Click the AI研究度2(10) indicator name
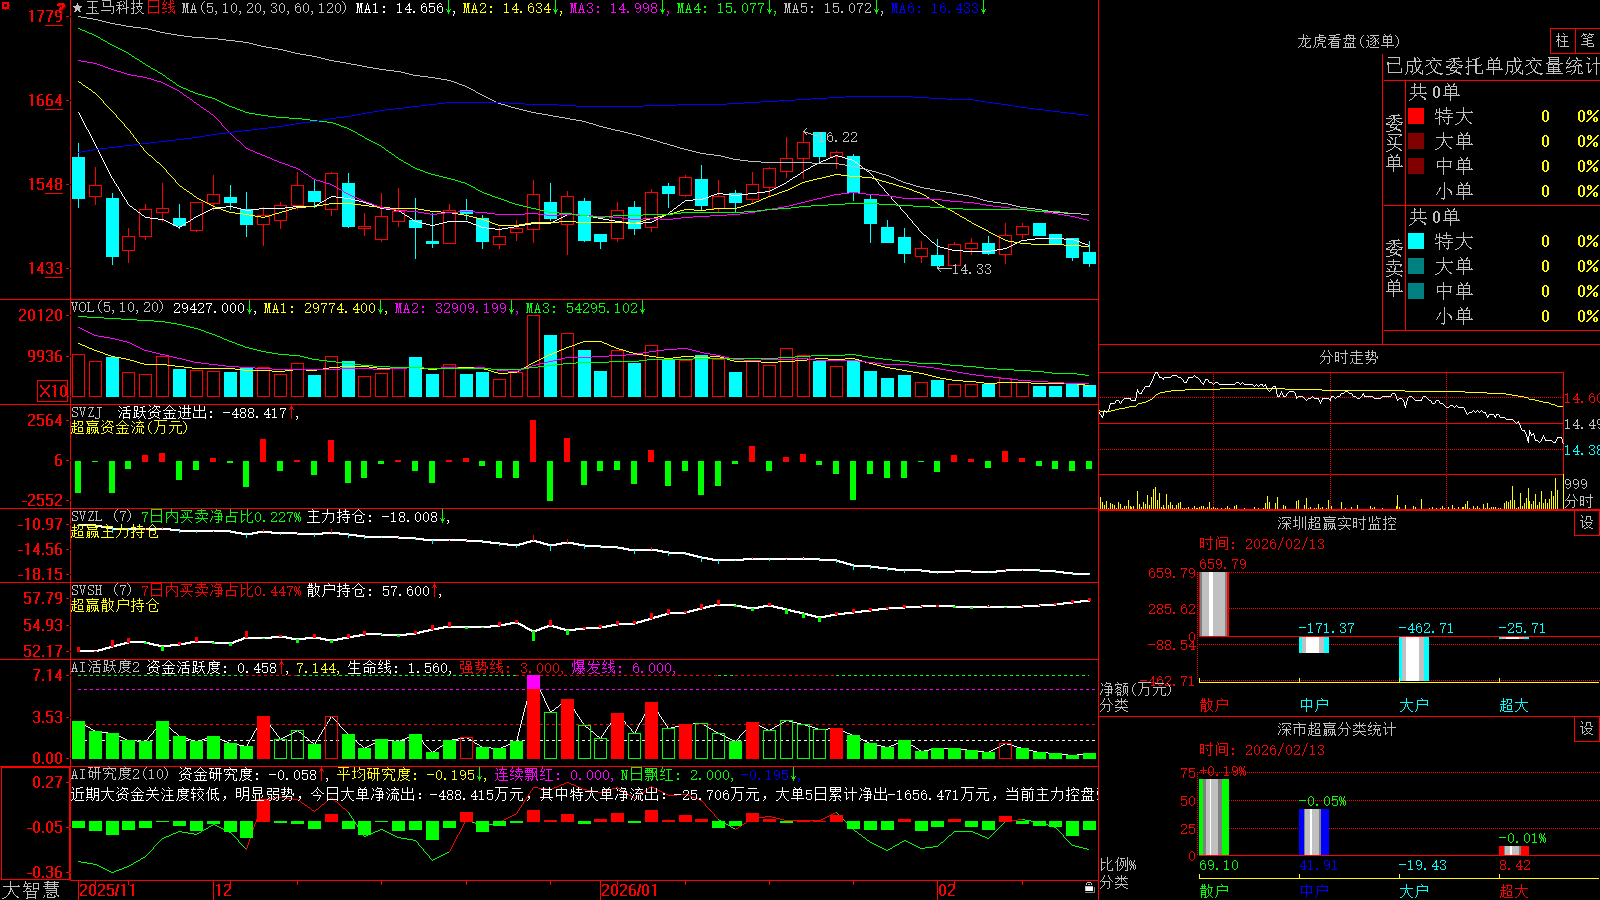This screenshot has height=900, width=1600. click(x=121, y=774)
